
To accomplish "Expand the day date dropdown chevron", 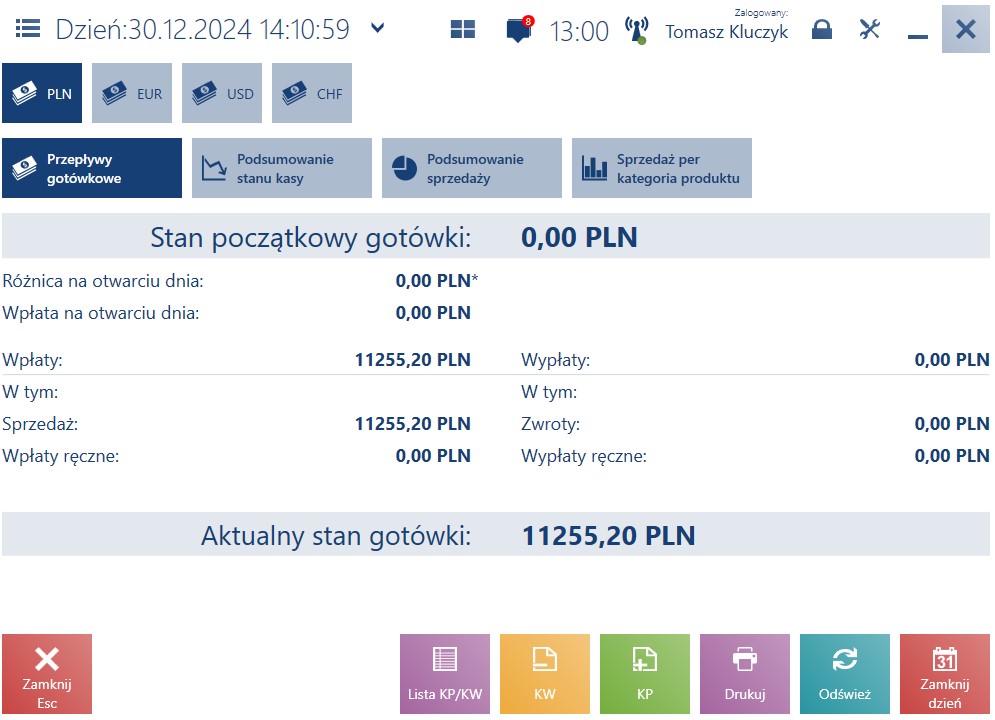I will click(x=378, y=28).
